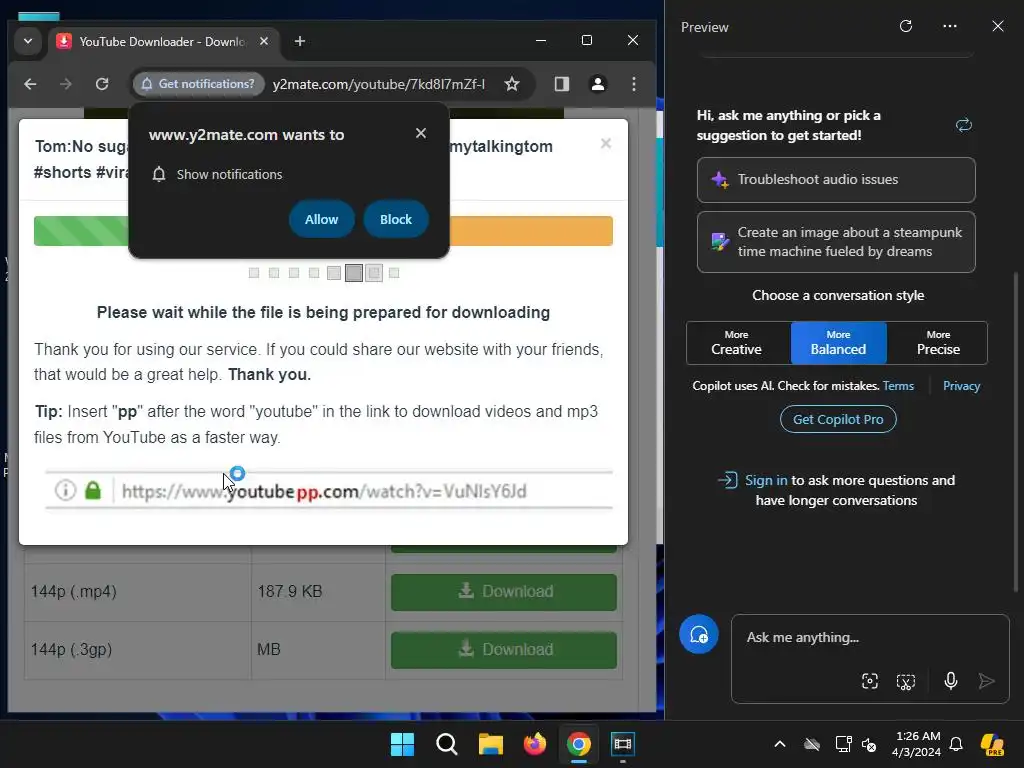Open Chrome three-dot menu
This screenshot has height=768, width=1024.
click(633, 84)
